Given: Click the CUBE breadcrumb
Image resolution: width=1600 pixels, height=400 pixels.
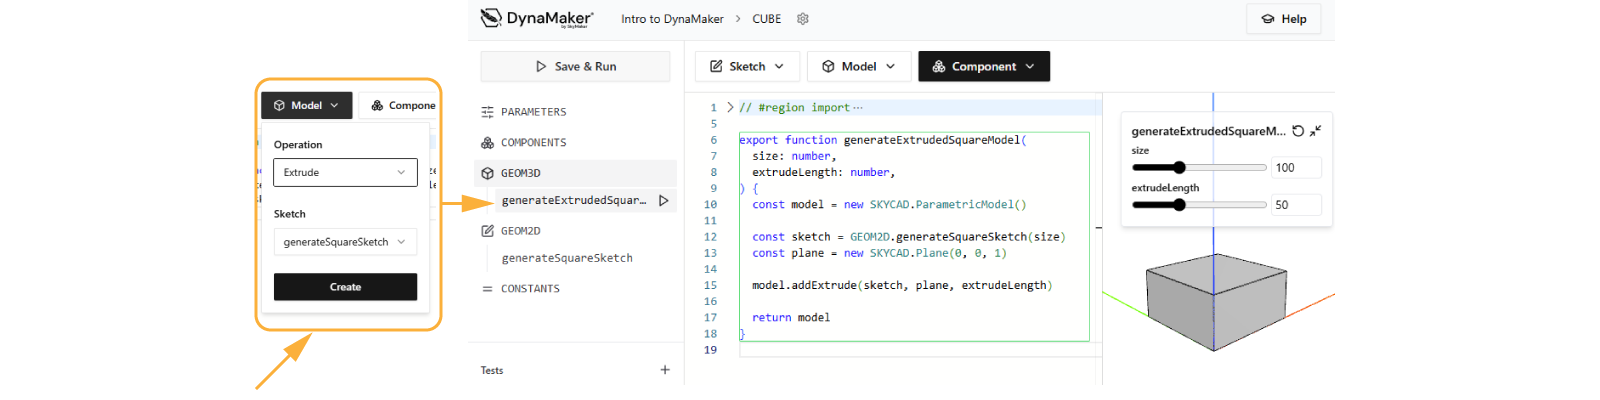Looking at the screenshot, I should click(x=767, y=19).
